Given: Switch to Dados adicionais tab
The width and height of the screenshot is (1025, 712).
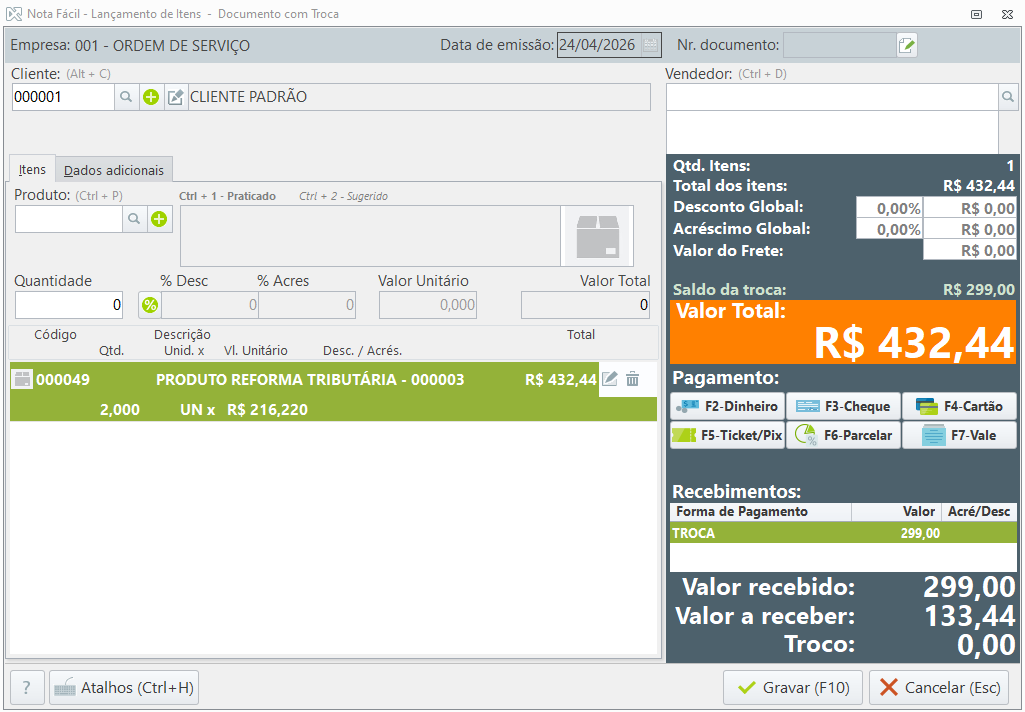Looking at the screenshot, I should (x=114, y=170).
